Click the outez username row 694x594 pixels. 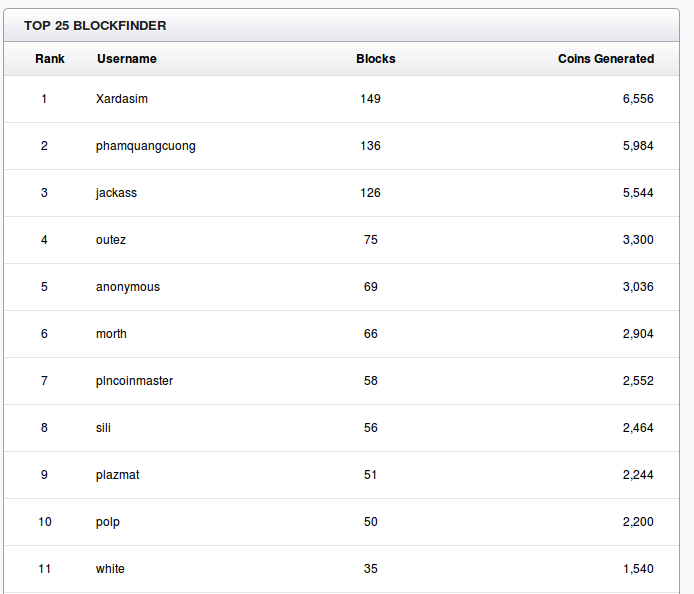(x=111, y=240)
